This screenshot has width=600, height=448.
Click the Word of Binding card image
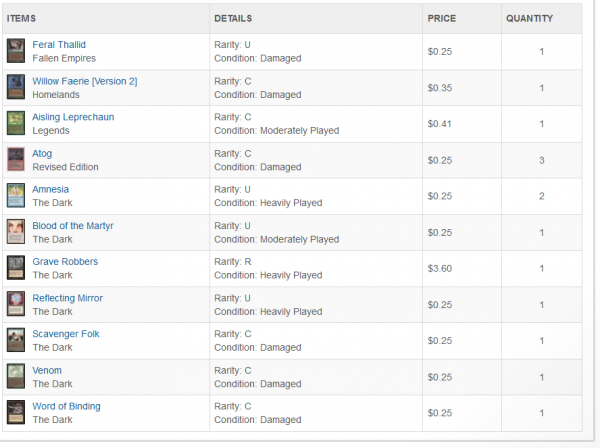tap(16, 411)
